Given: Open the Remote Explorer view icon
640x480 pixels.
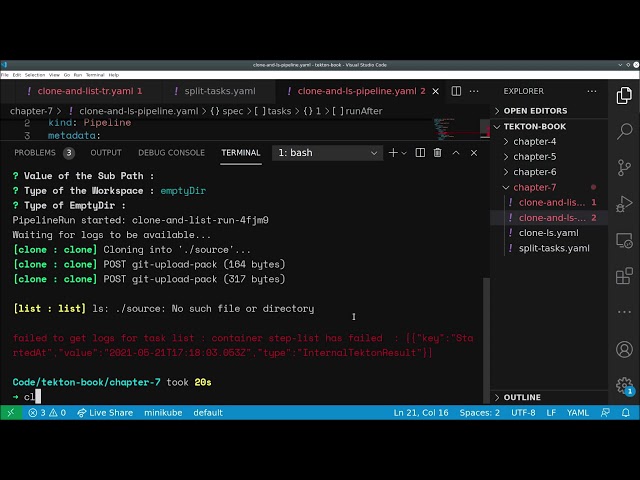Looking at the screenshot, I should click(624, 240).
